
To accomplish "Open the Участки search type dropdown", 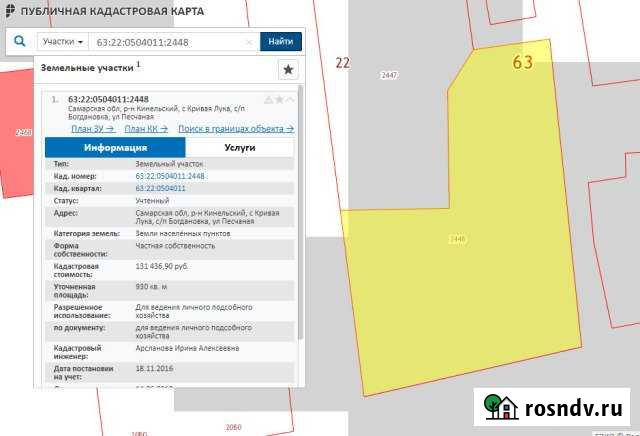I will point(62,42).
